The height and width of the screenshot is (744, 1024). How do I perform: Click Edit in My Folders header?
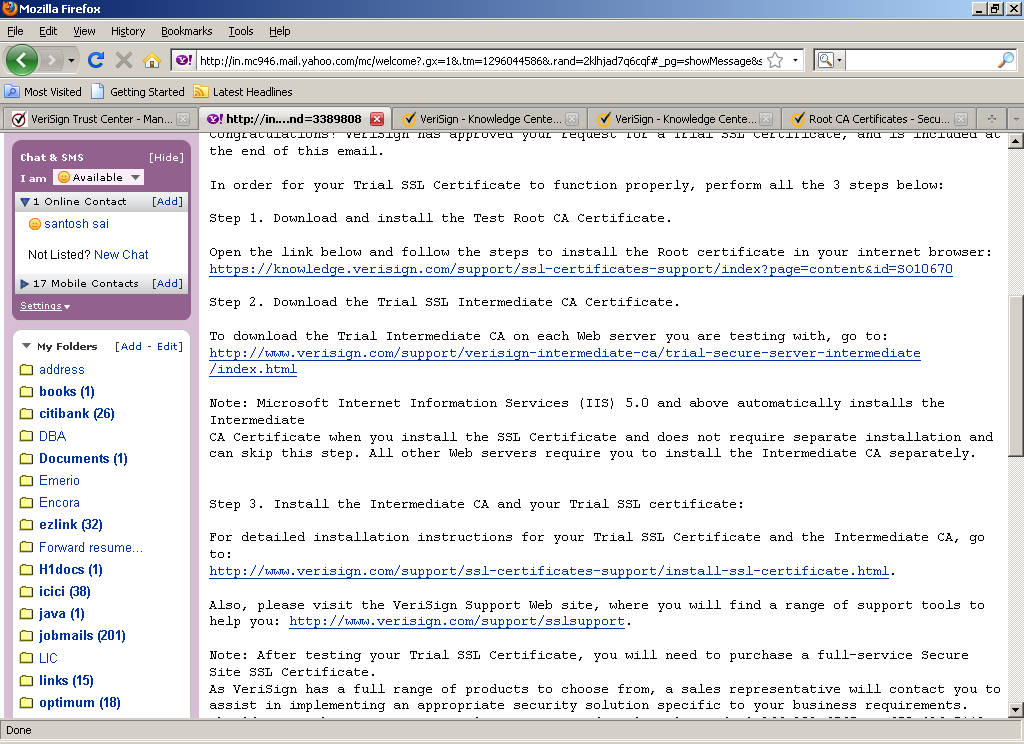(167, 346)
